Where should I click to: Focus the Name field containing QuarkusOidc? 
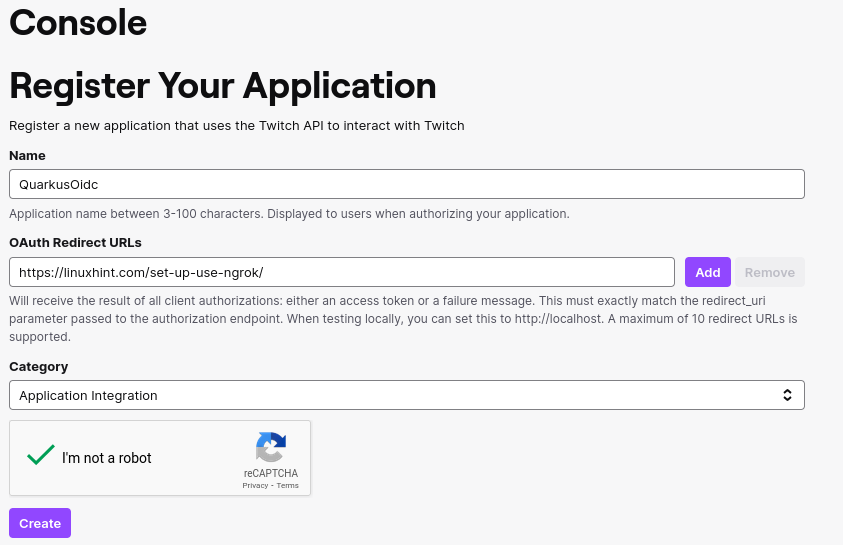(407, 184)
